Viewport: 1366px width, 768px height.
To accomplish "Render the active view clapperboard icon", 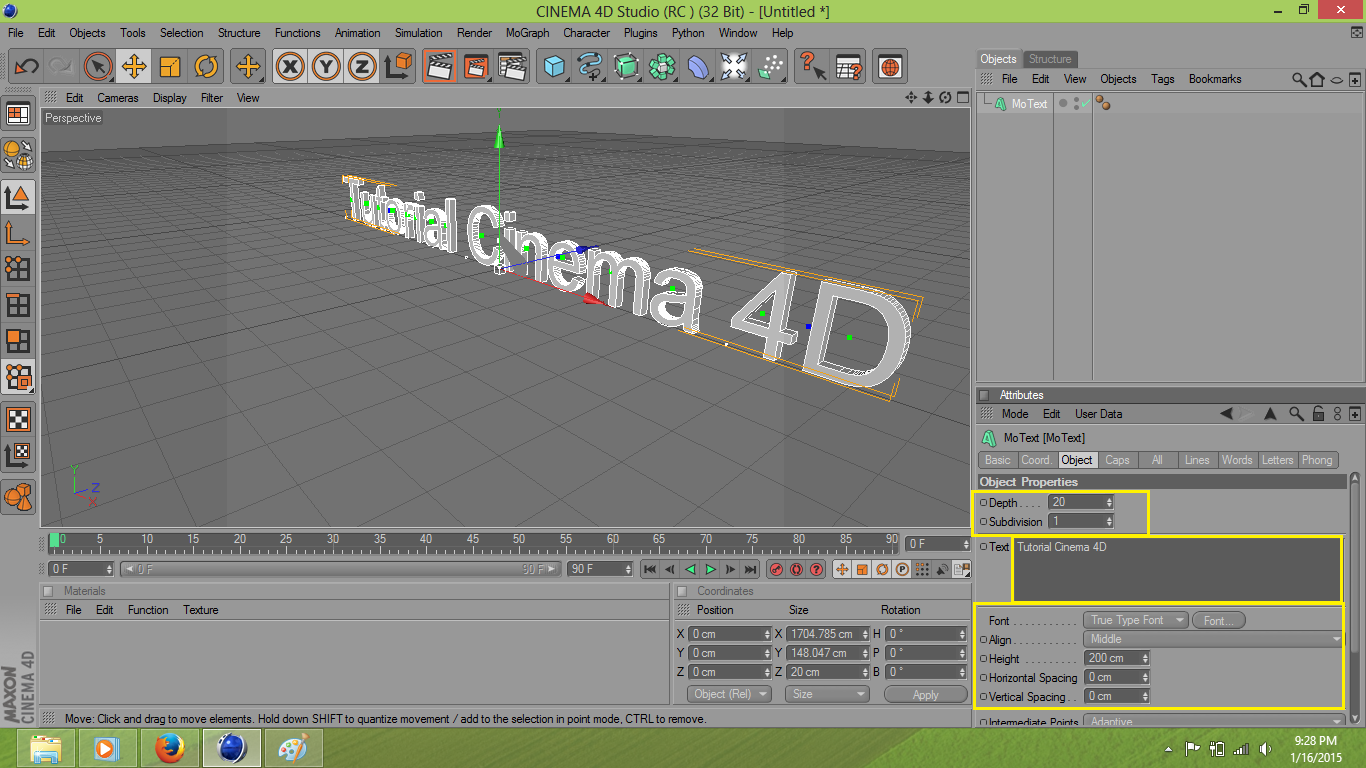I will click(438, 67).
